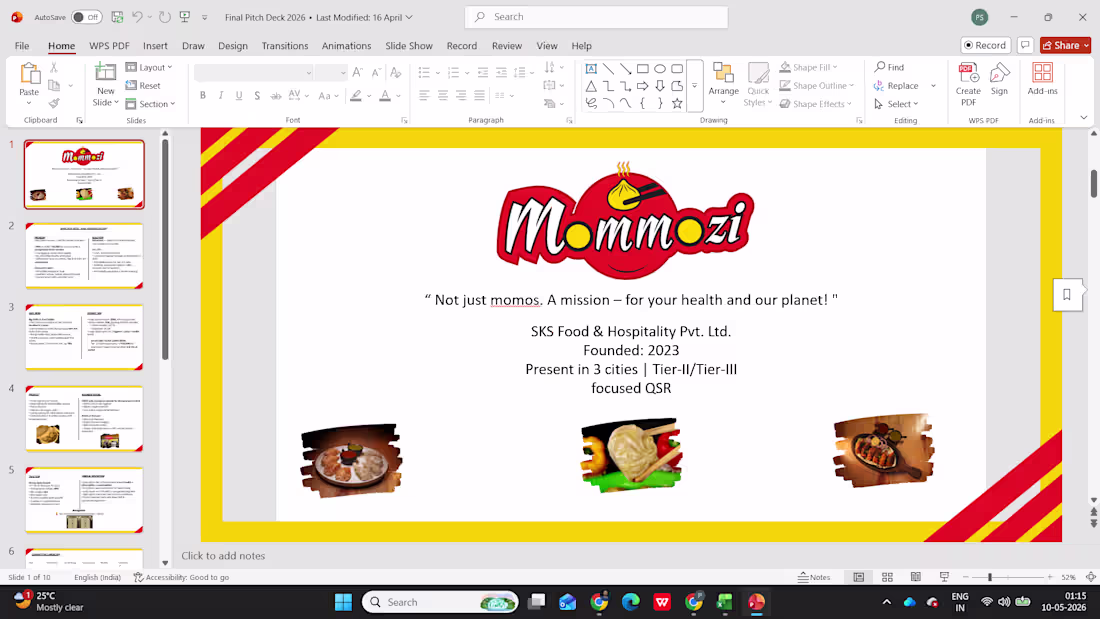The width and height of the screenshot is (1100, 619).
Task: Toggle text Shadow formatting
Action: pyautogui.click(x=257, y=95)
